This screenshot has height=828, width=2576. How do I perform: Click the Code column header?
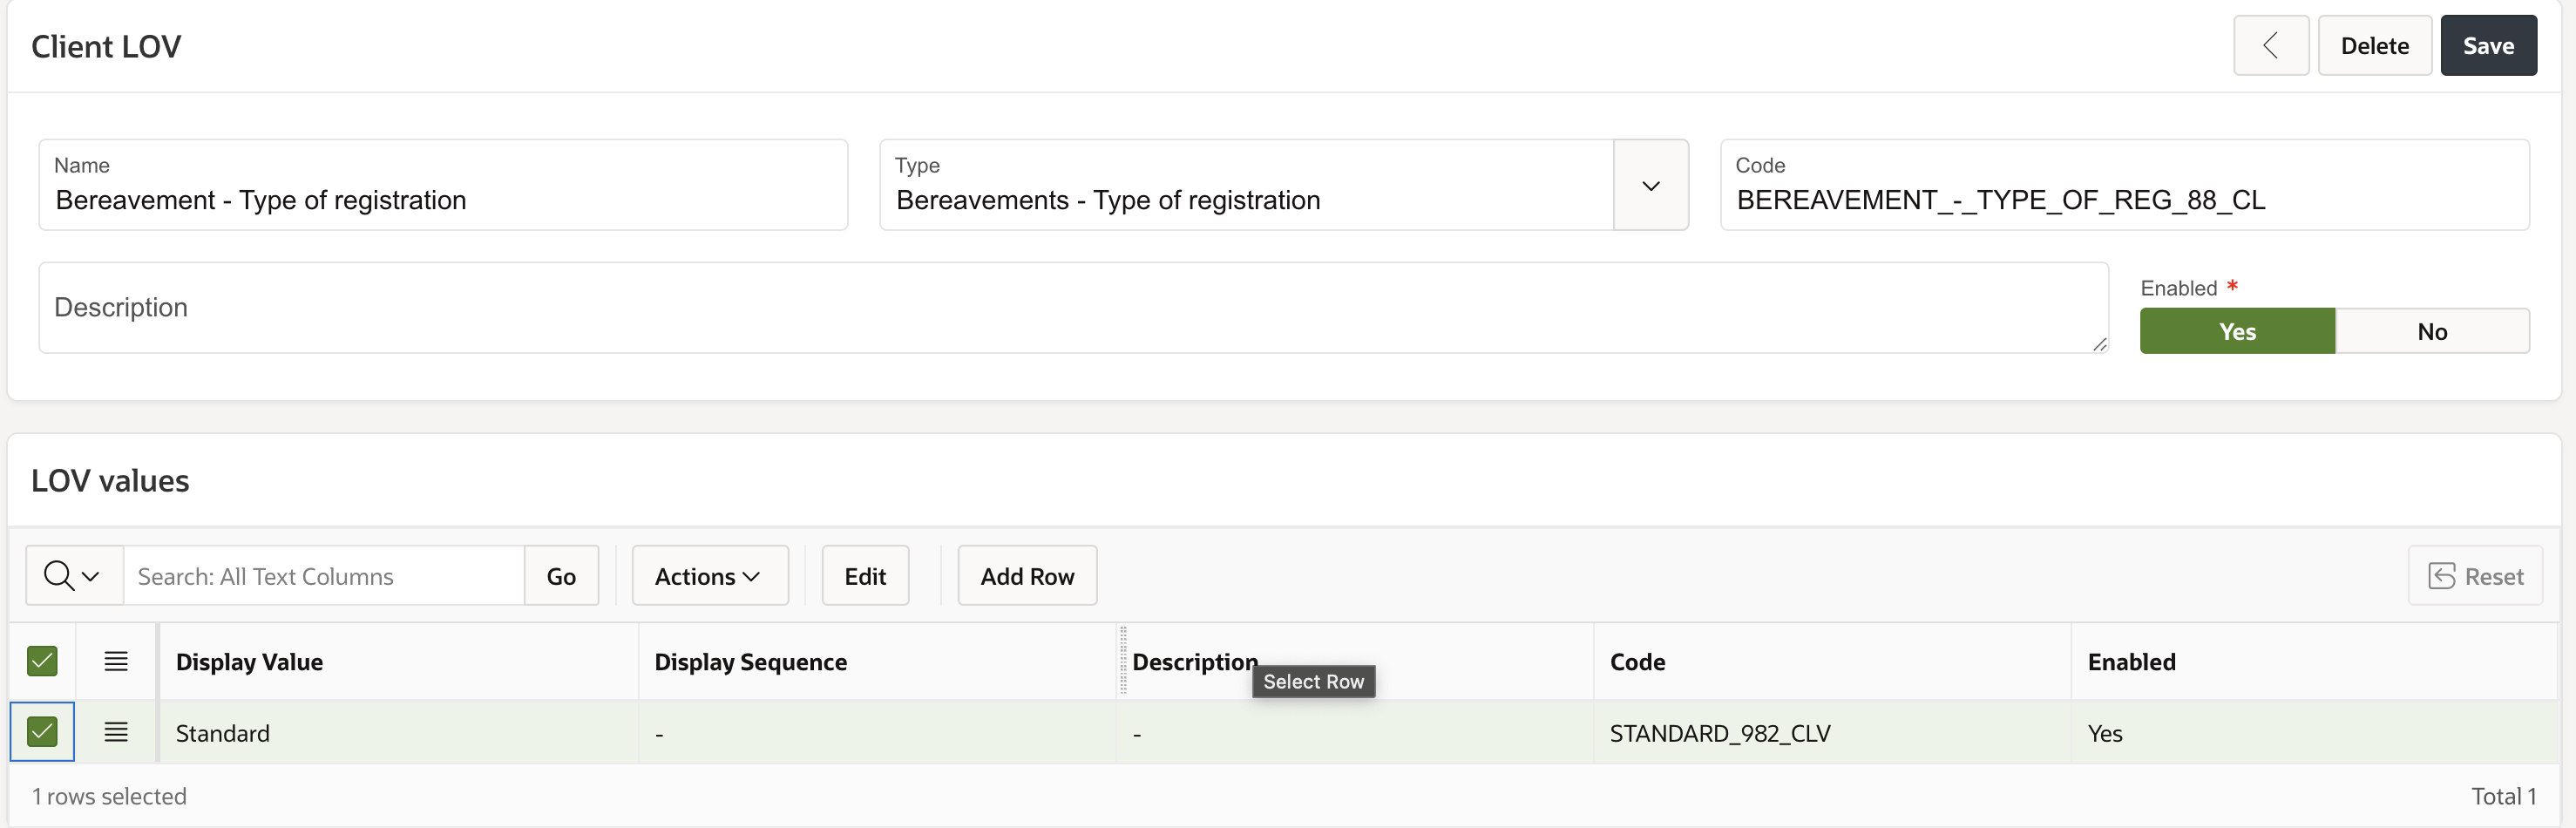[1637, 662]
